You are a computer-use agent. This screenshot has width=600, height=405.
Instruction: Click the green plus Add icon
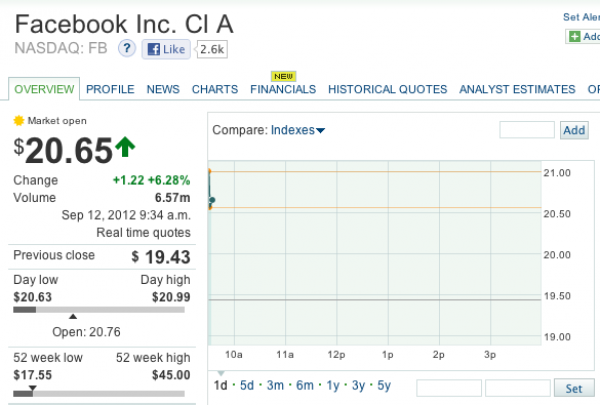click(x=575, y=36)
